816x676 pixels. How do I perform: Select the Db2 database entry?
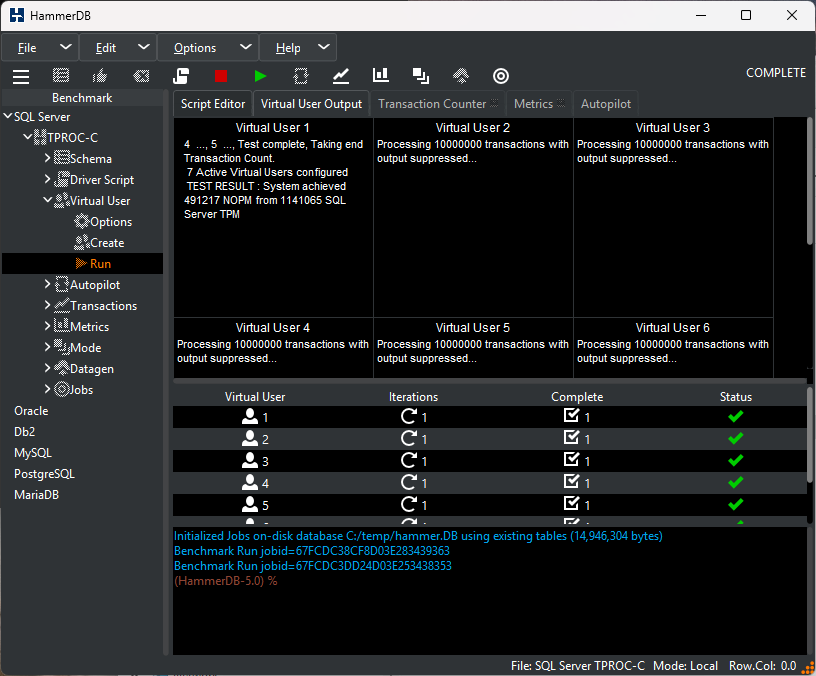24,431
